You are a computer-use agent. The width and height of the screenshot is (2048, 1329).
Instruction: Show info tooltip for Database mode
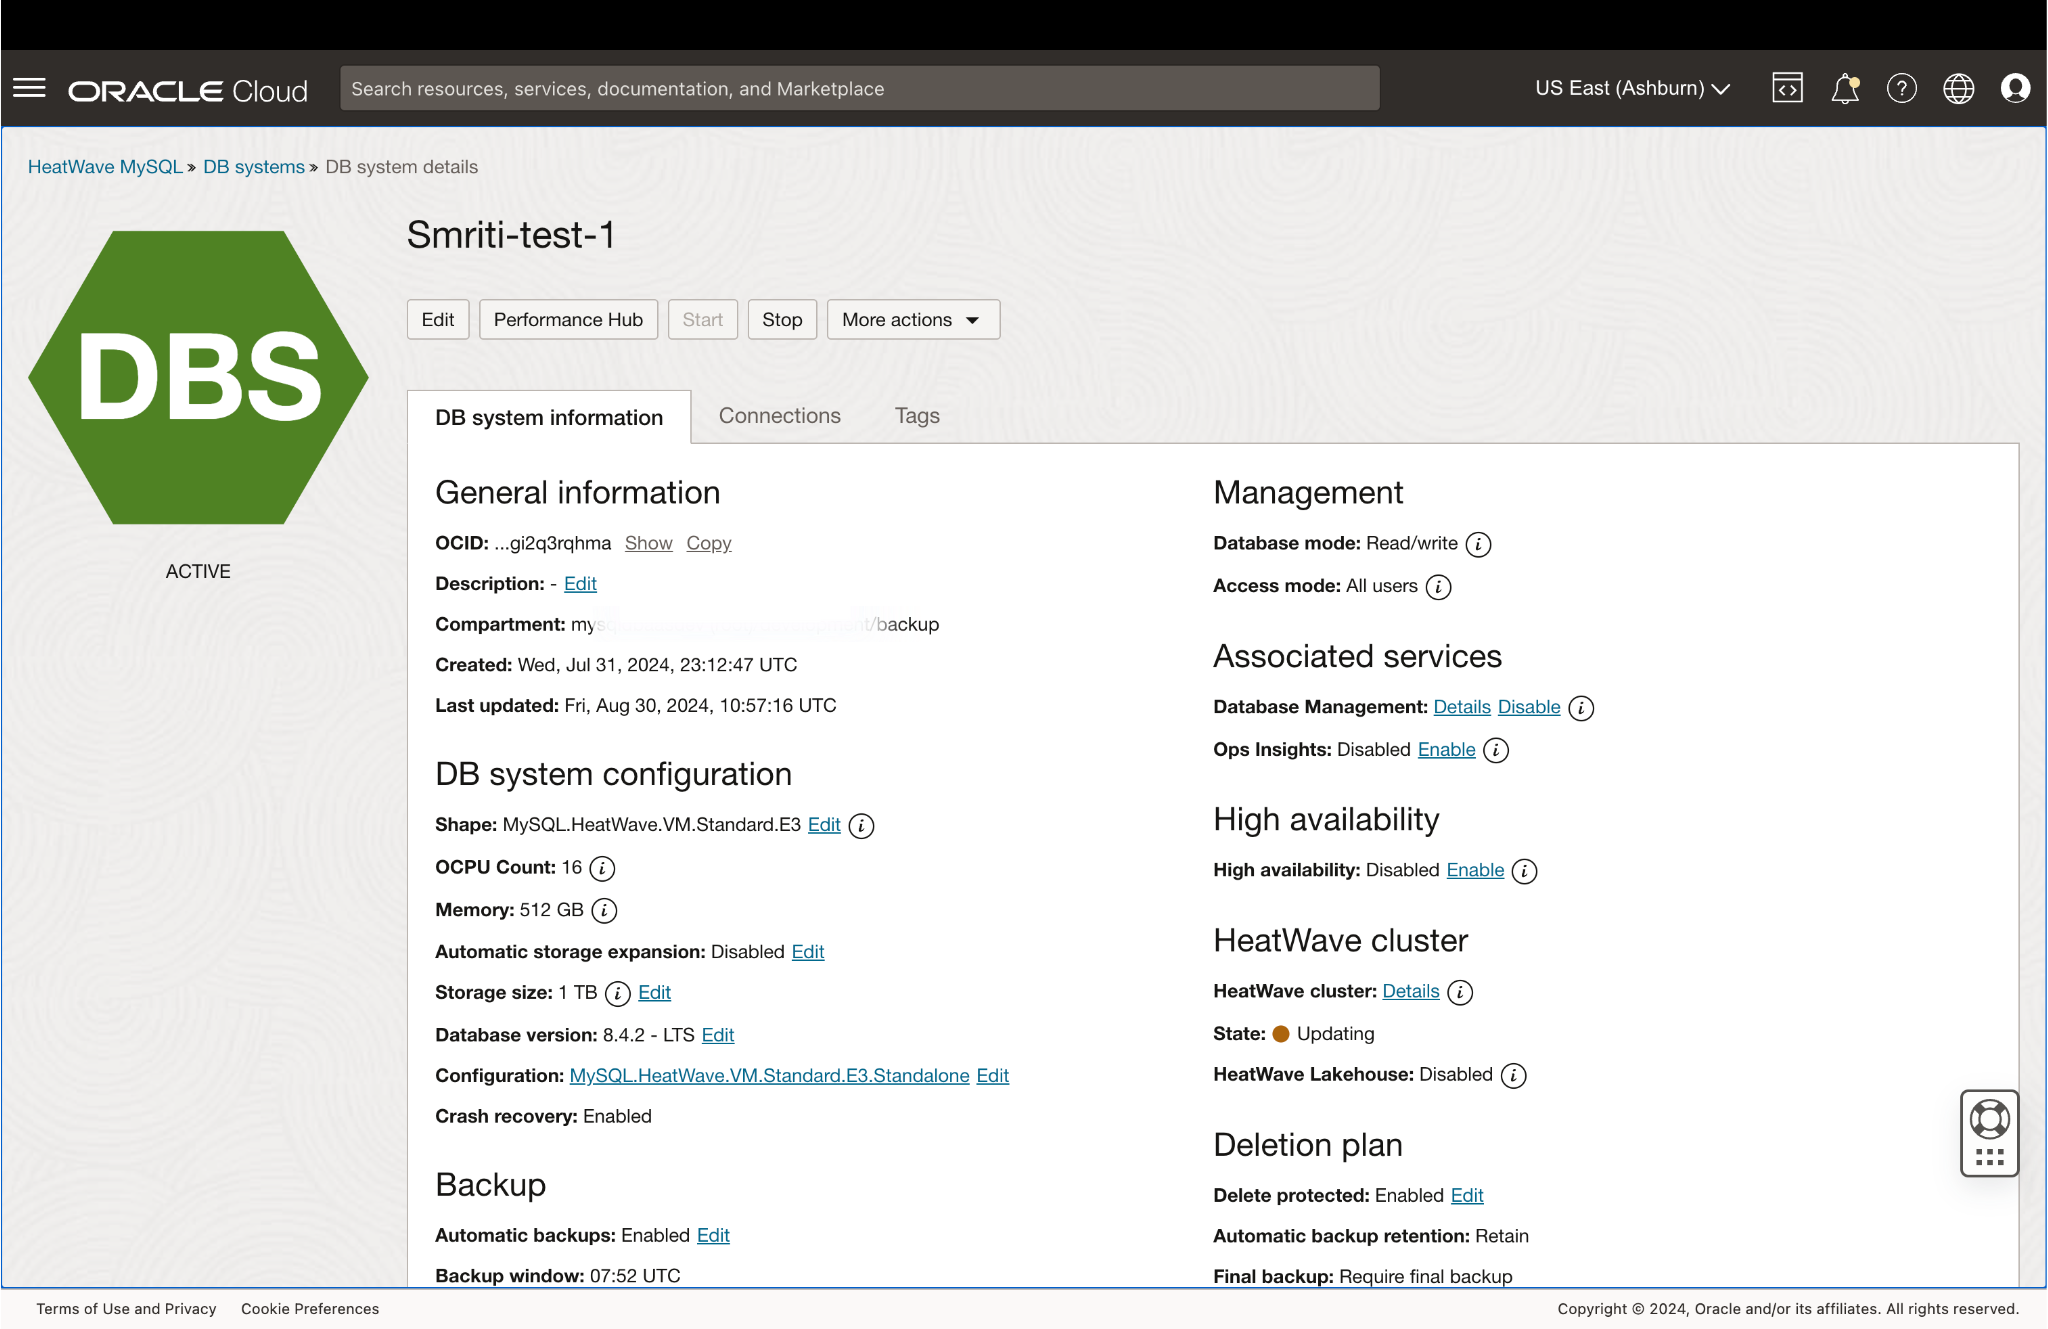[x=1479, y=544]
